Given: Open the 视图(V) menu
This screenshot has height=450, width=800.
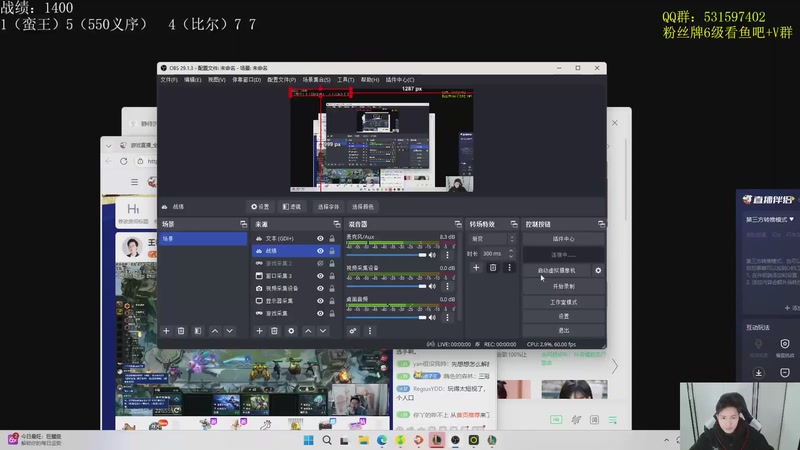Looking at the screenshot, I should 216,80.
